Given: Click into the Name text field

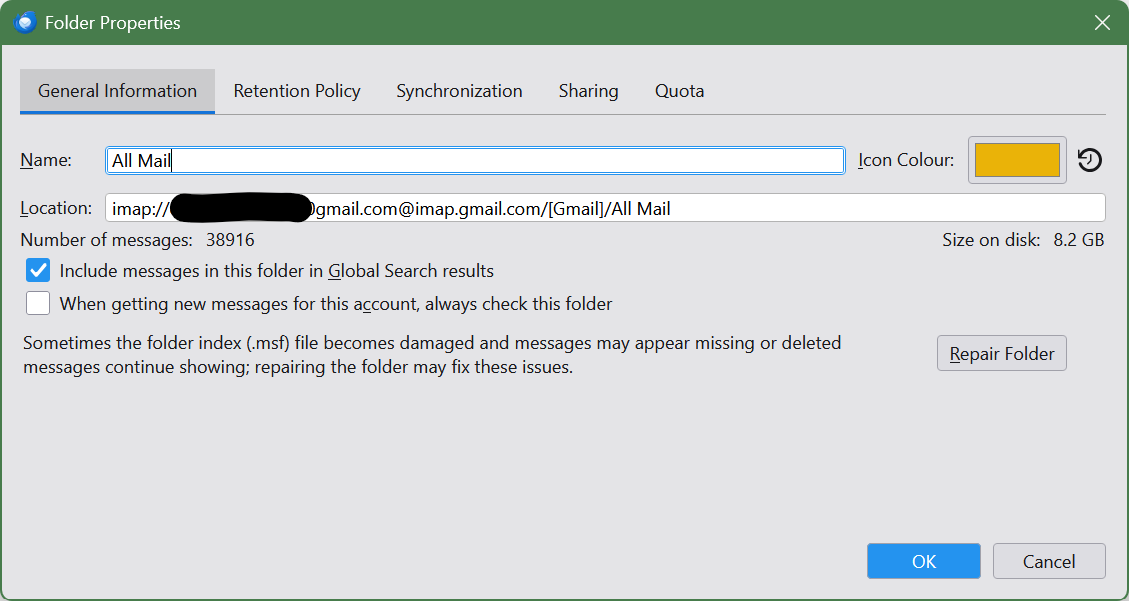Looking at the screenshot, I should pyautogui.click(x=500, y=160).
